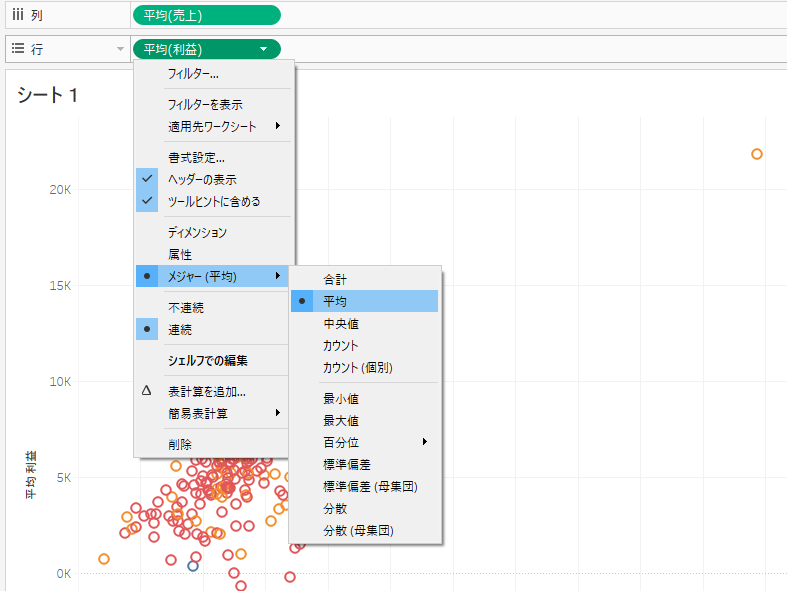Click the delta icon beside 表計算を追加
Viewport: 787px width, 591px height.
coord(147,391)
